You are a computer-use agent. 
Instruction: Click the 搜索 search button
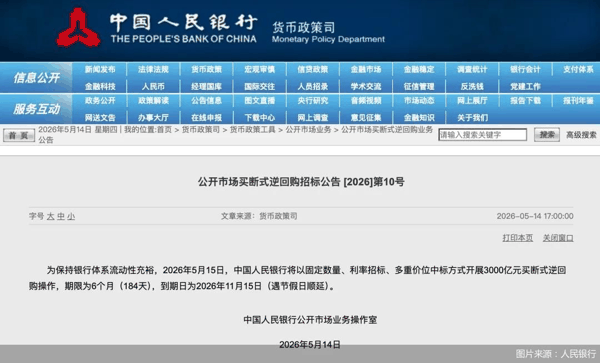pos(547,135)
